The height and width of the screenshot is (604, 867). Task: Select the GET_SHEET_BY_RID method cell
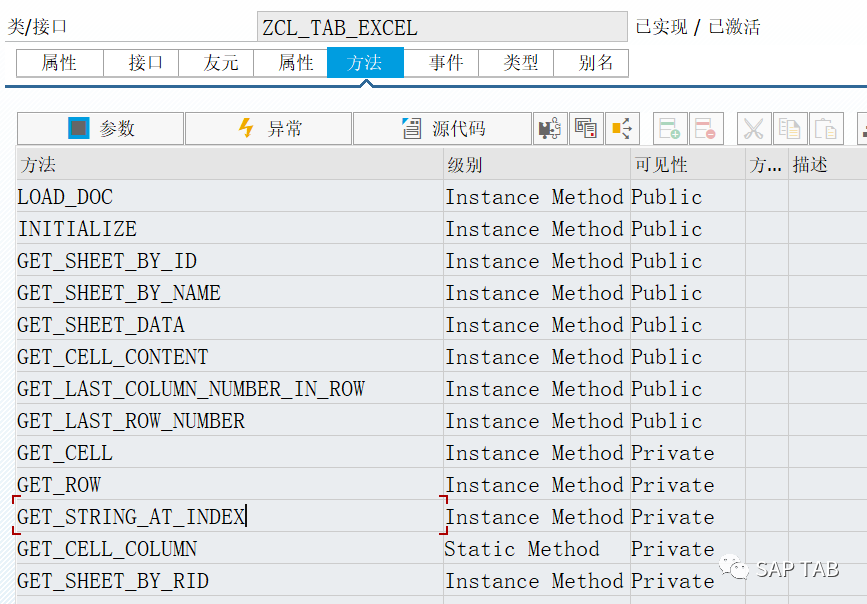pos(230,581)
